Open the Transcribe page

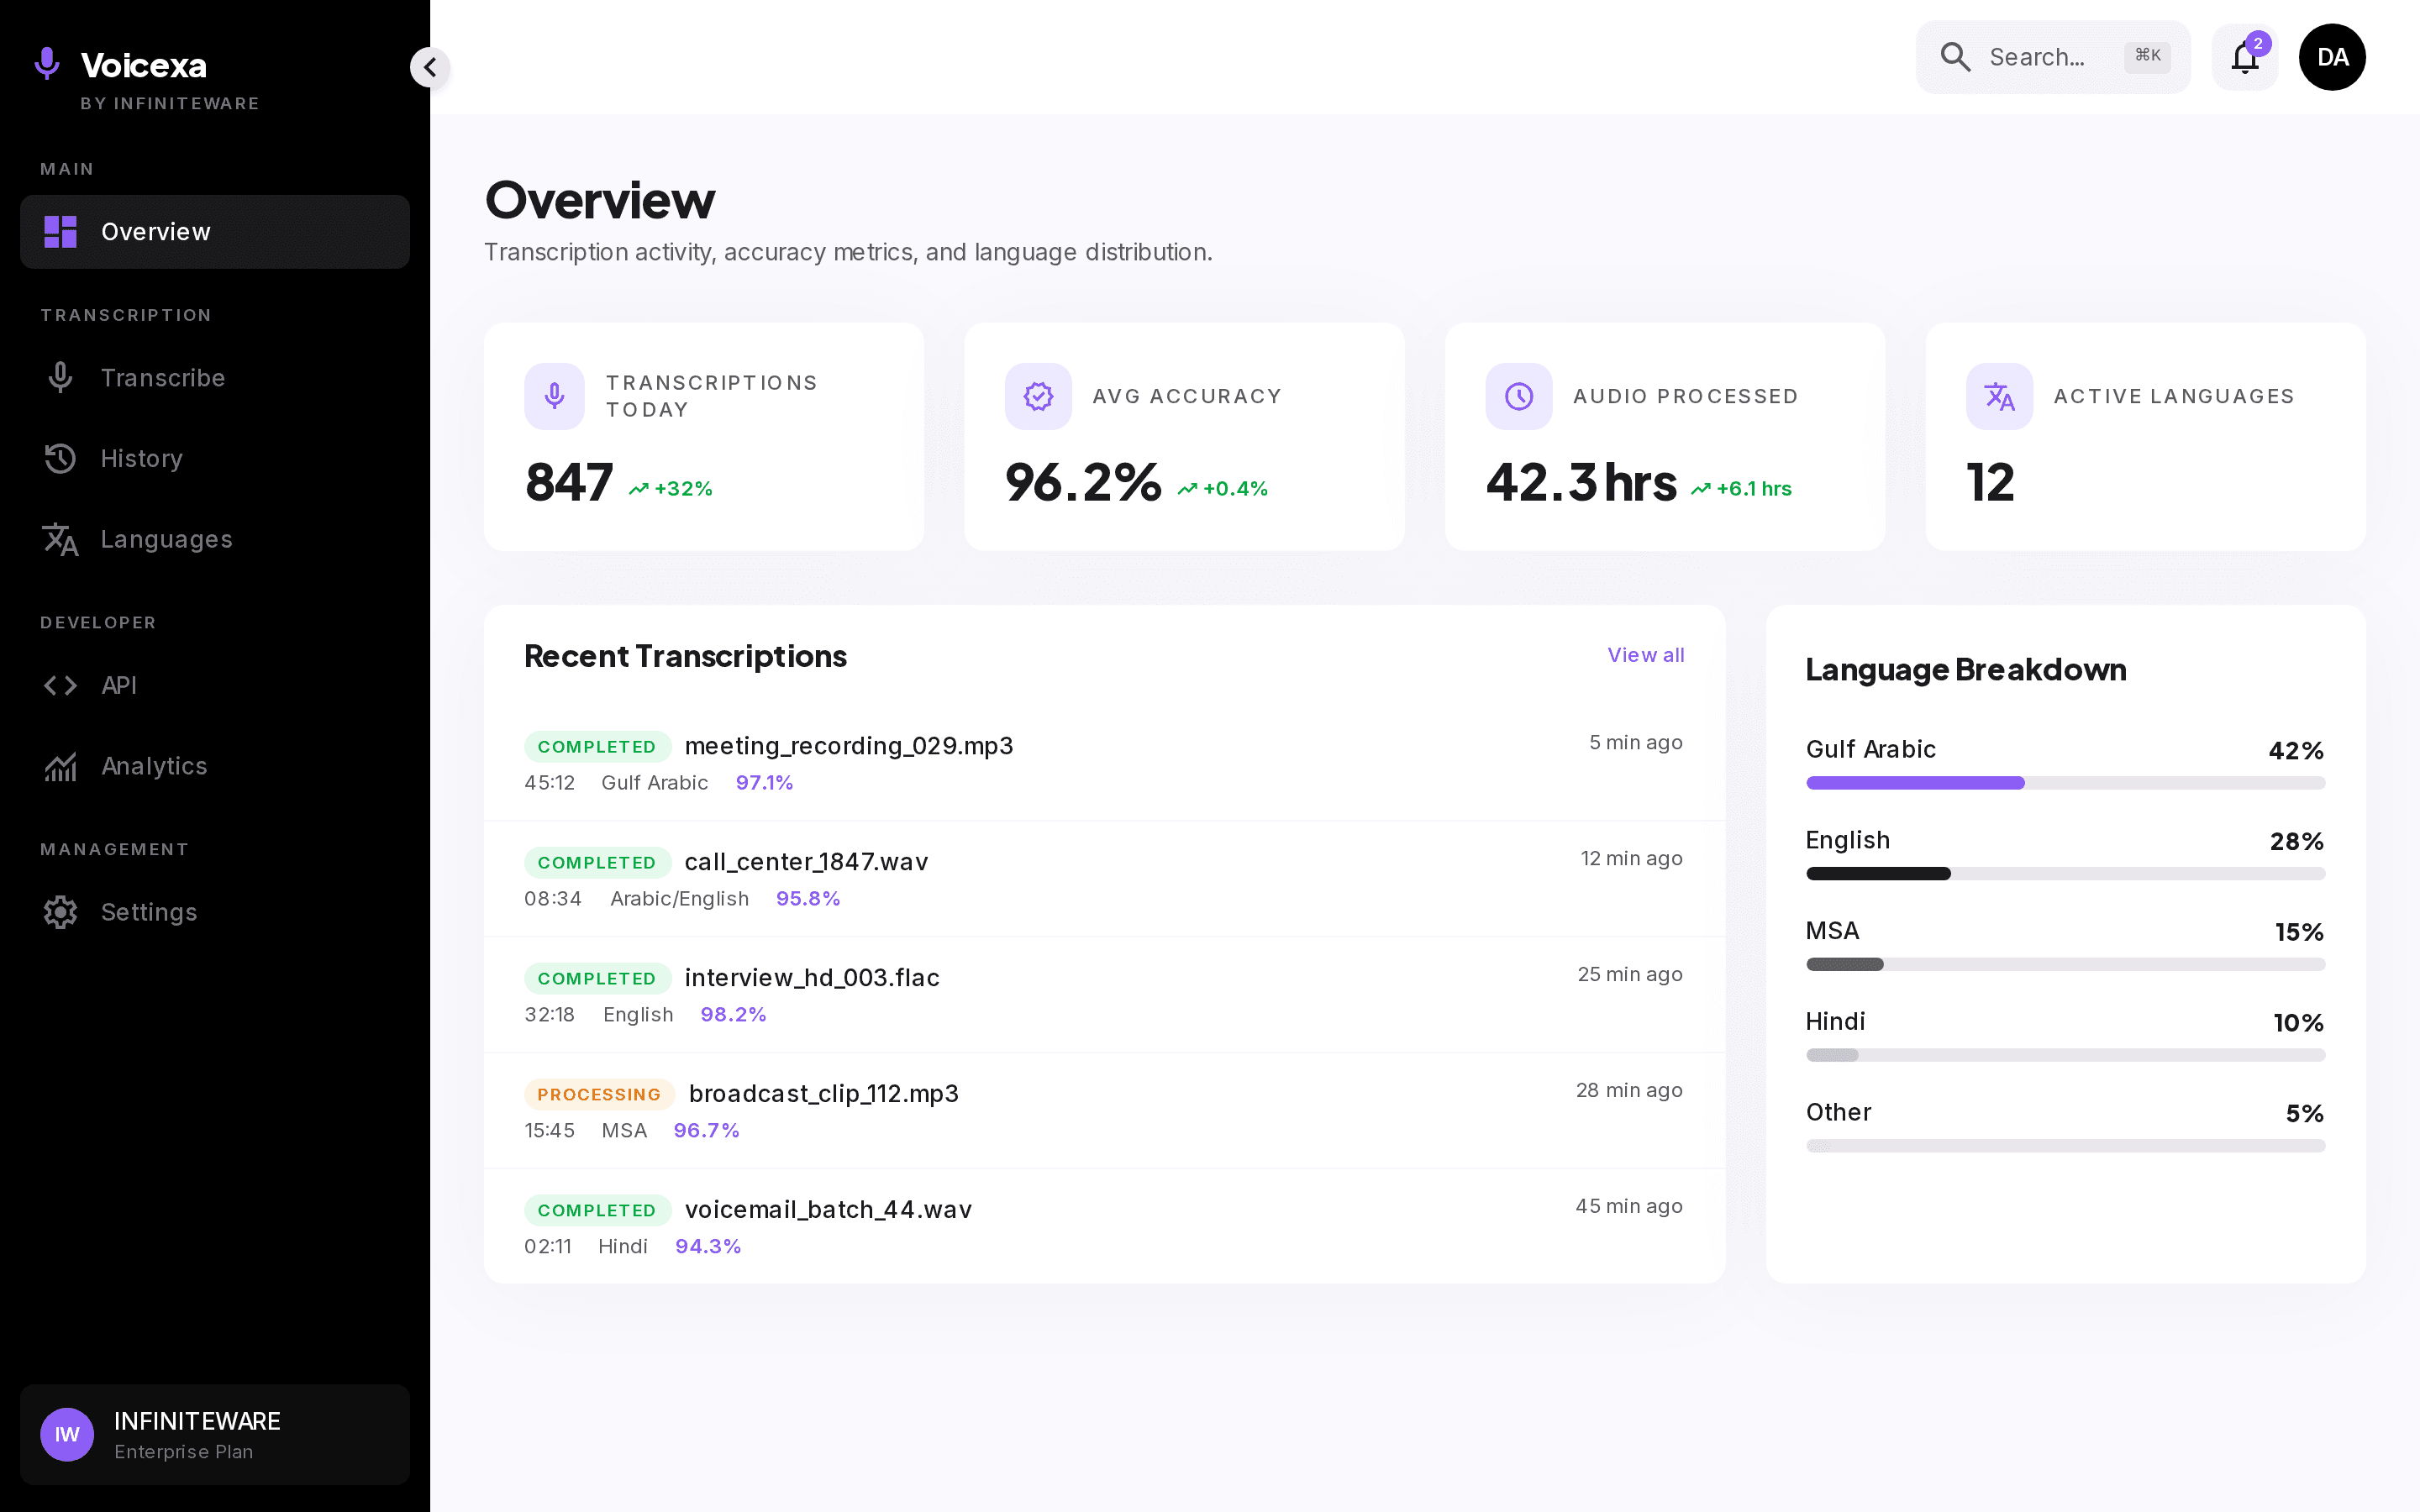[215, 378]
